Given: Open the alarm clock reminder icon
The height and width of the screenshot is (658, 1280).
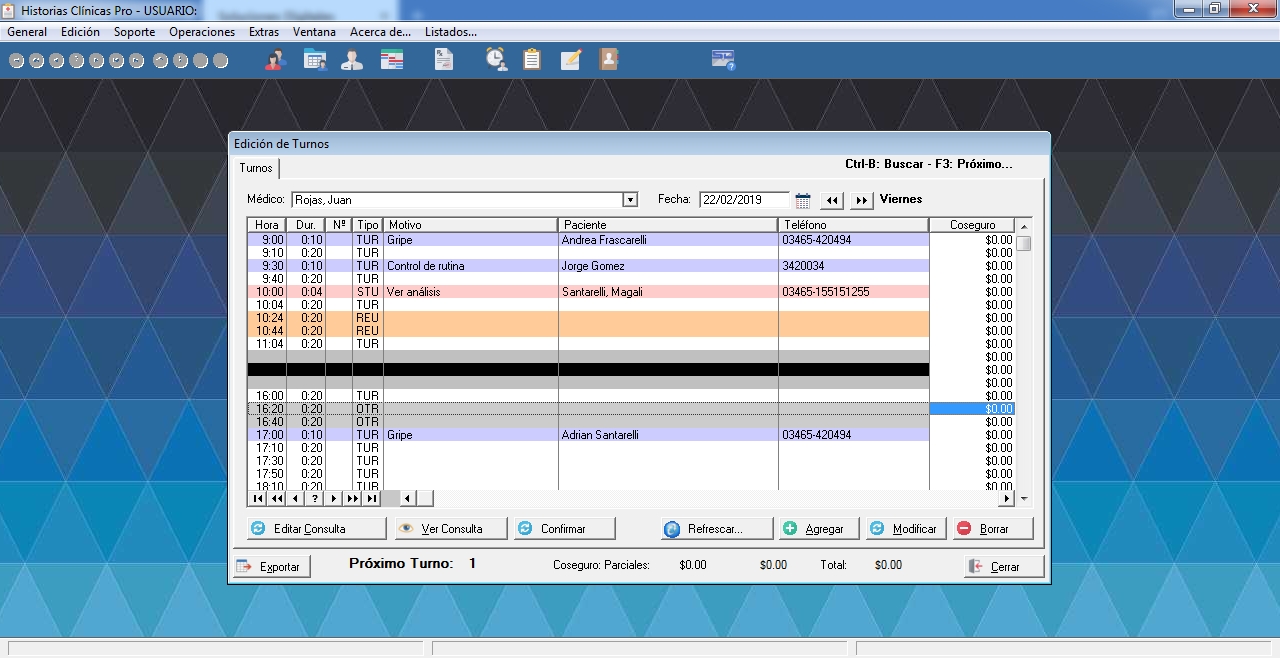Looking at the screenshot, I should pos(496,60).
